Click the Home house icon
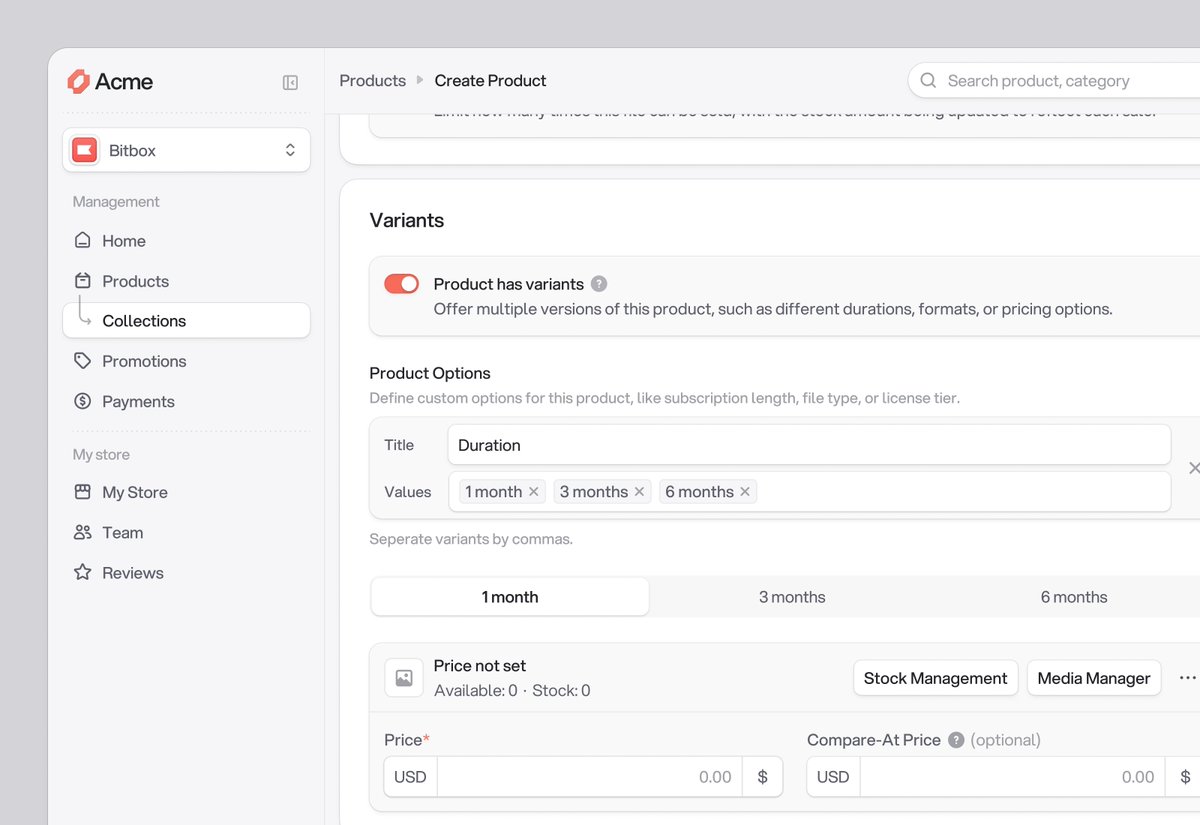The image size is (1200, 825). (83, 241)
